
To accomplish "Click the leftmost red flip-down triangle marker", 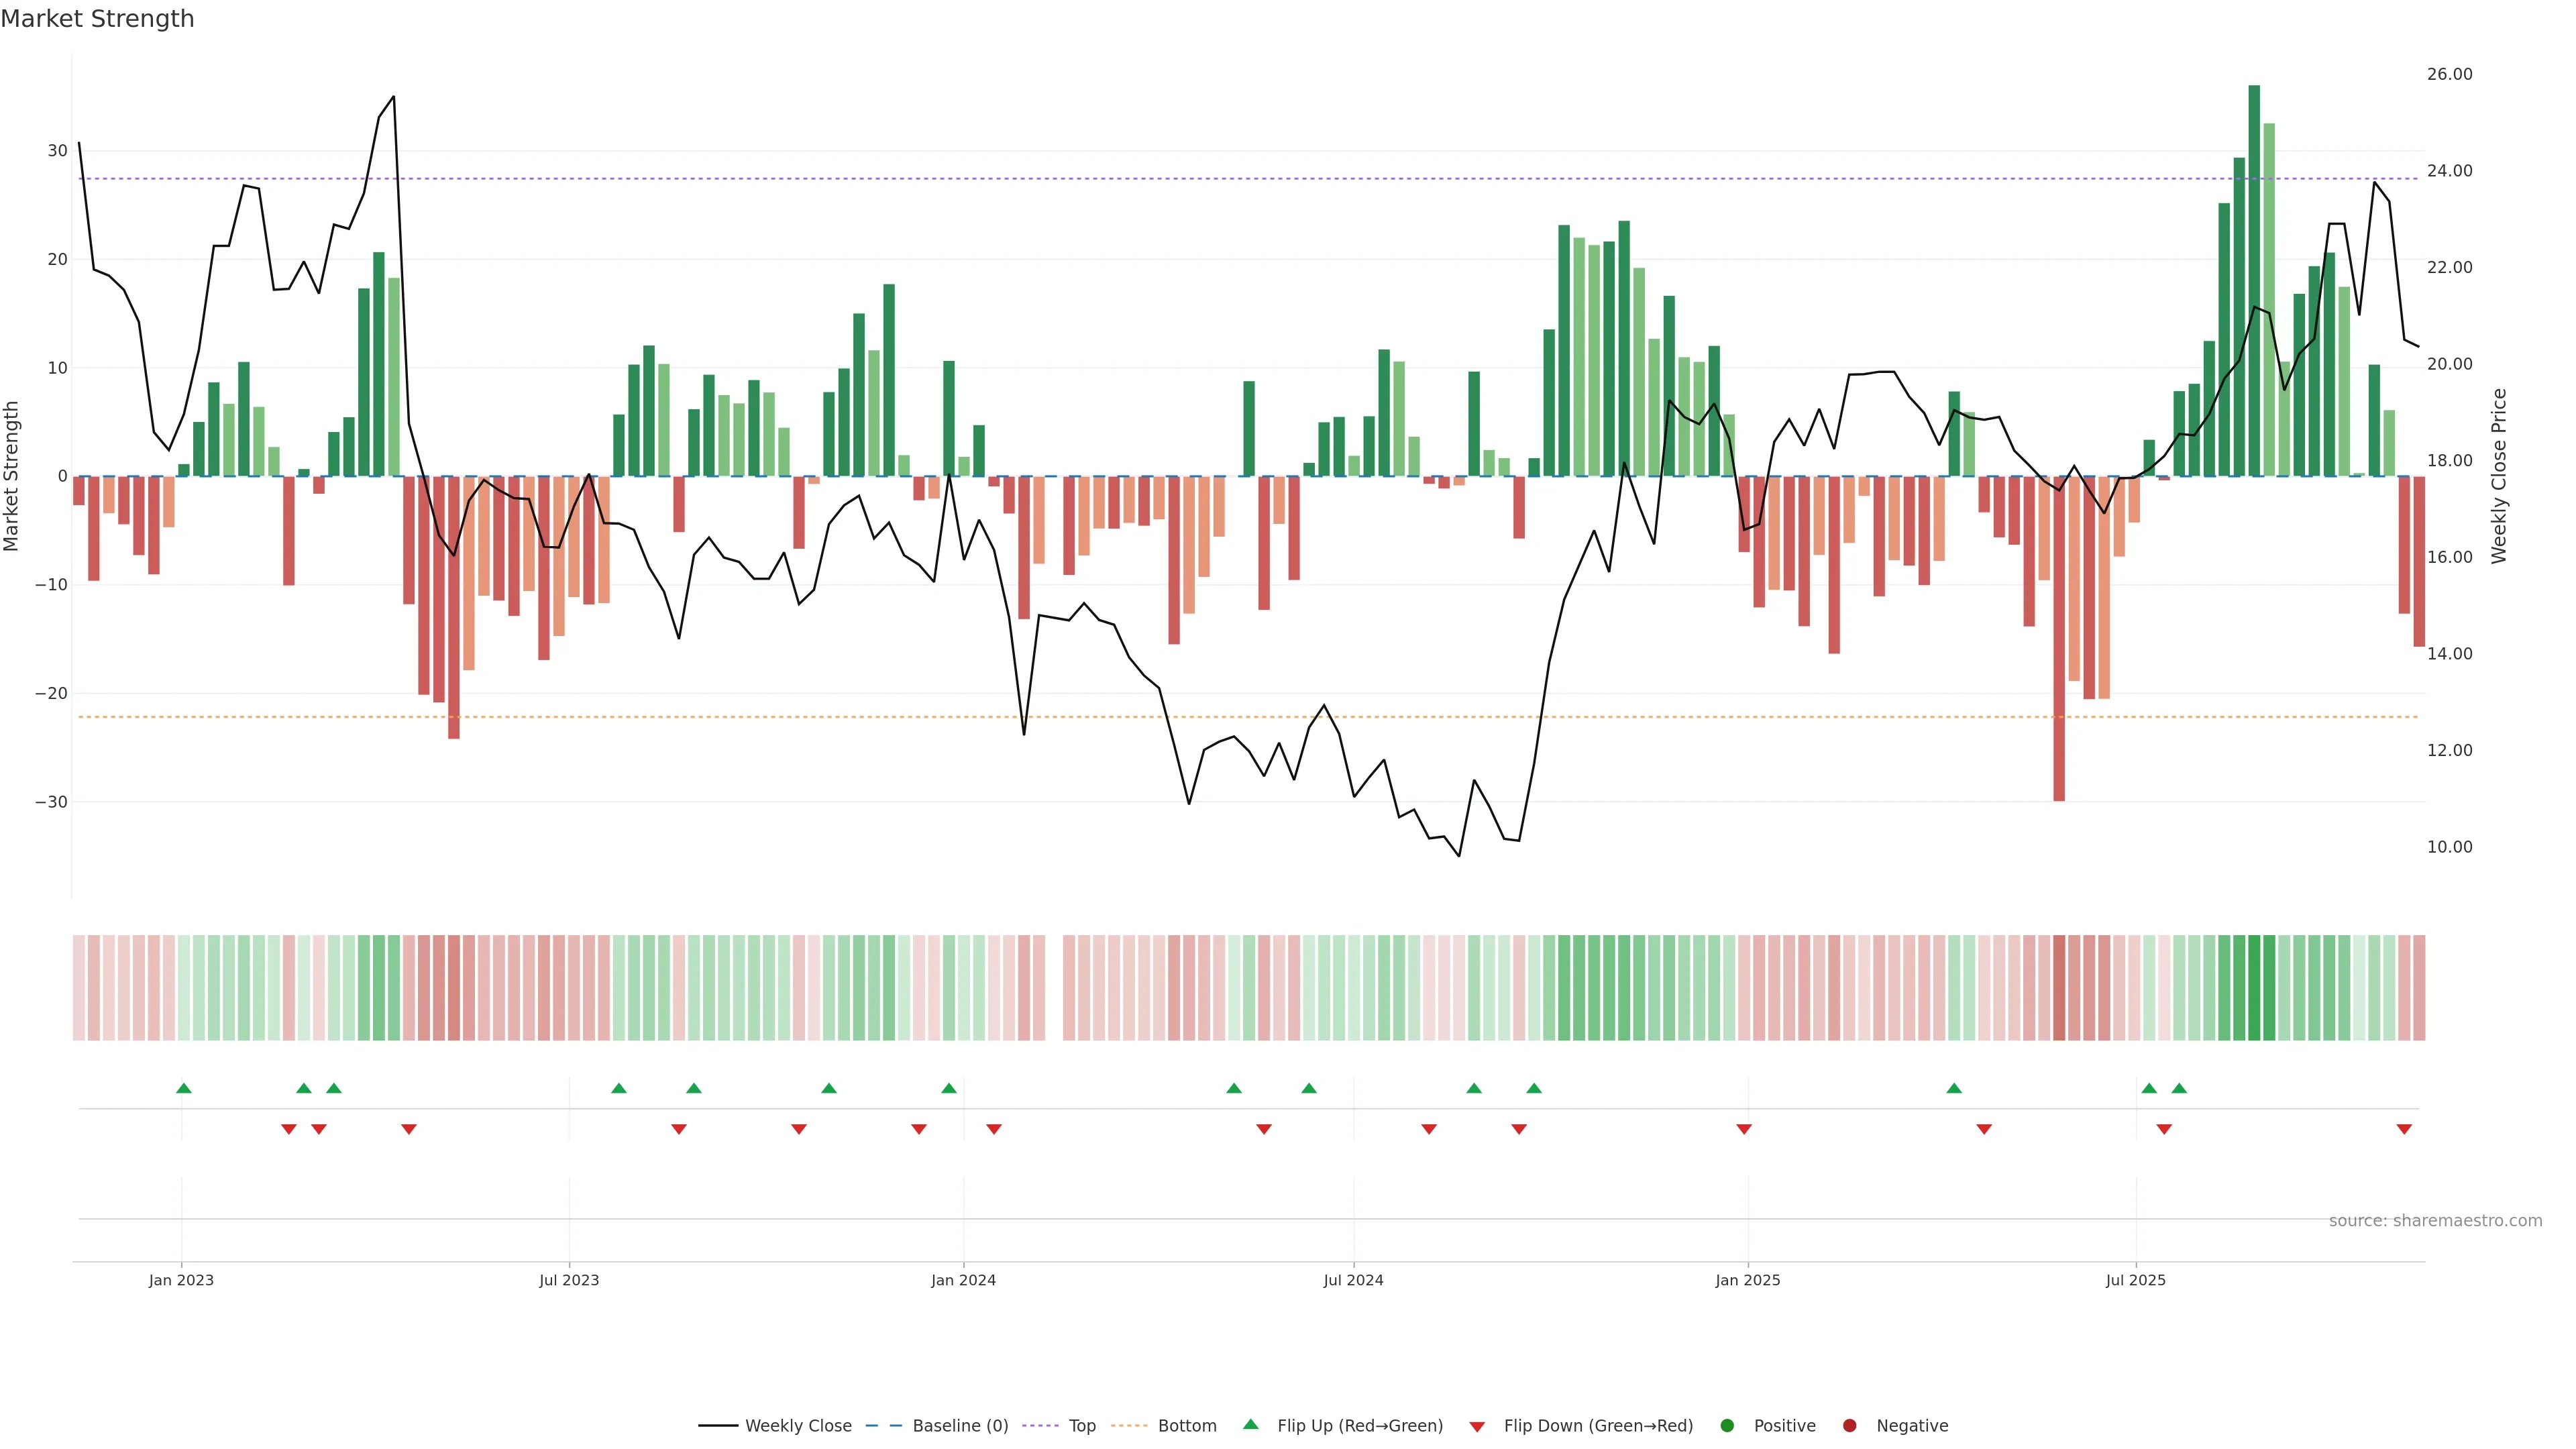I will [x=289, y=1129].
